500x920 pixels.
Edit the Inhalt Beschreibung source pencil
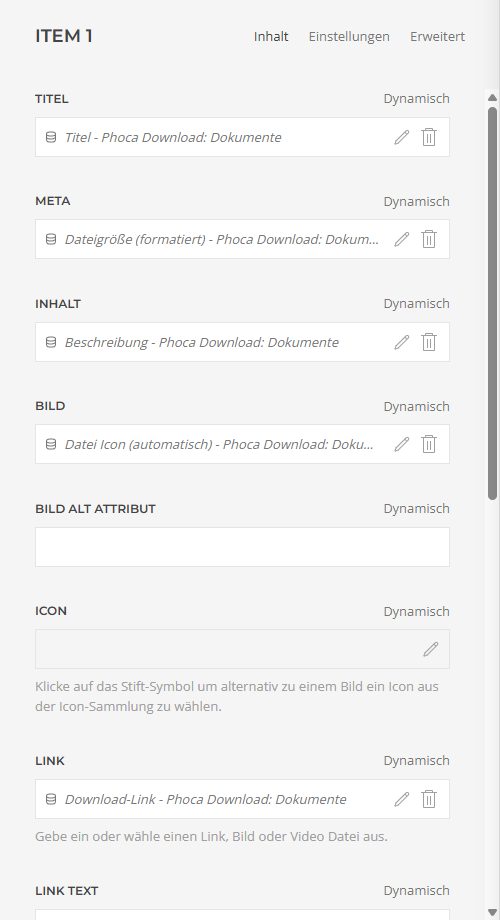pyautogui.click(x=401, y=342)
